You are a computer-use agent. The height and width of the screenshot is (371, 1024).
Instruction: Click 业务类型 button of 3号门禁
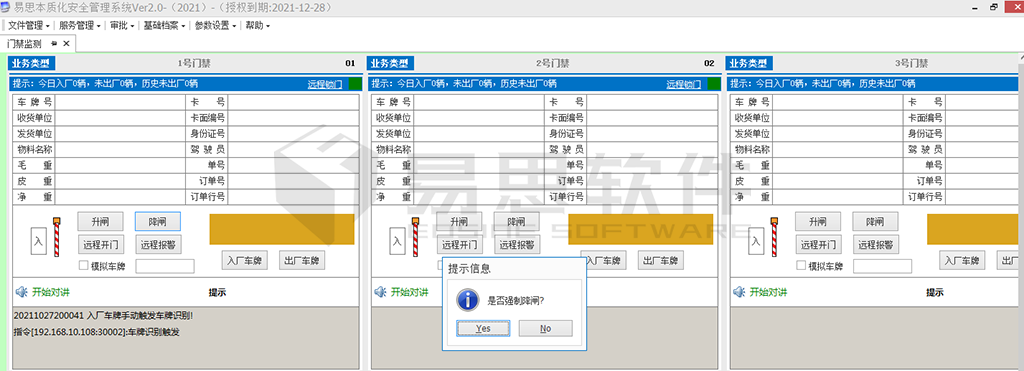coord(750,63)
